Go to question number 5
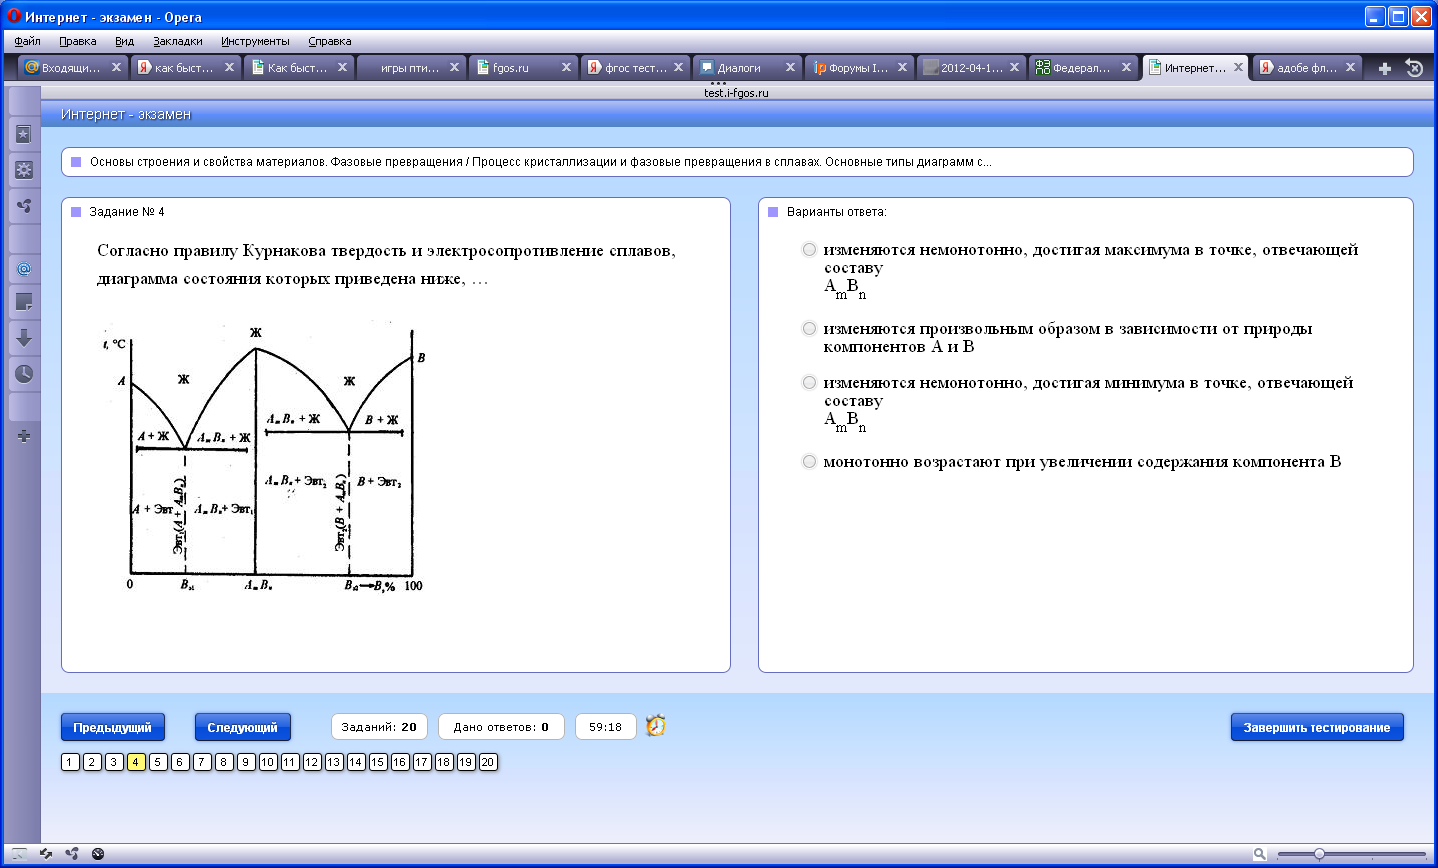 pyautogui.click(x=158, y=762)
